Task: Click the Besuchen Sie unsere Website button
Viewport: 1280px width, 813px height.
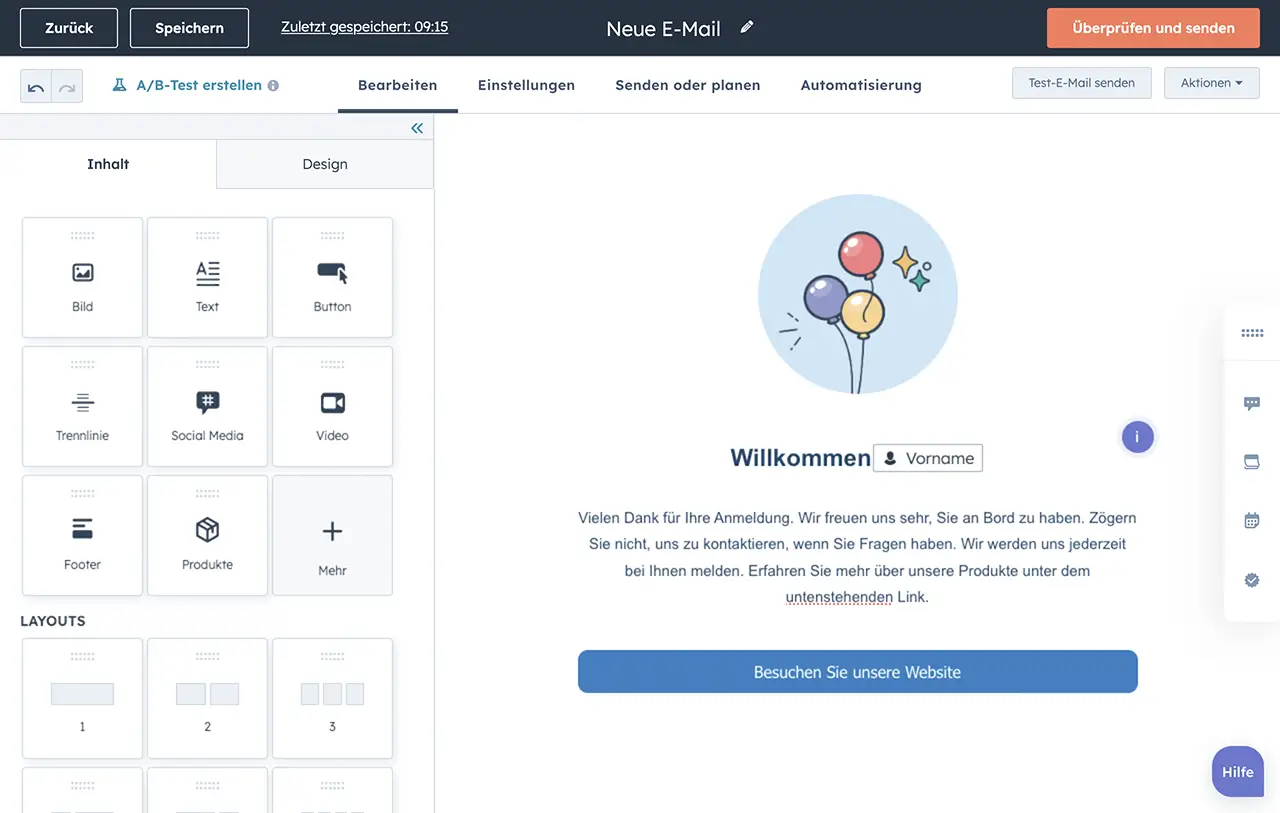Action: coord(858,672)
